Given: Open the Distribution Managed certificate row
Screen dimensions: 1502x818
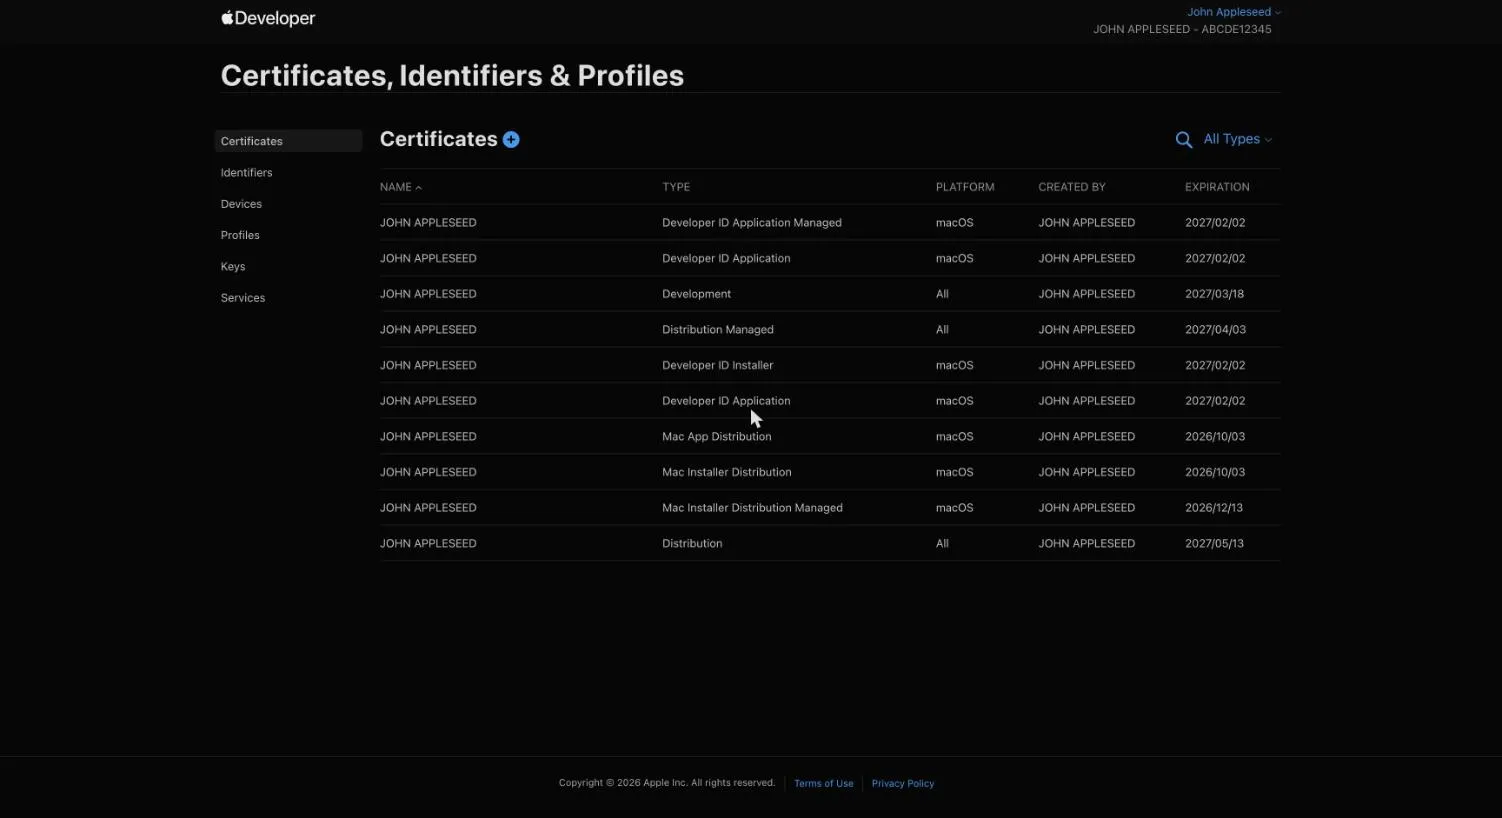Looking at the screenshot, I should point(830,330).
